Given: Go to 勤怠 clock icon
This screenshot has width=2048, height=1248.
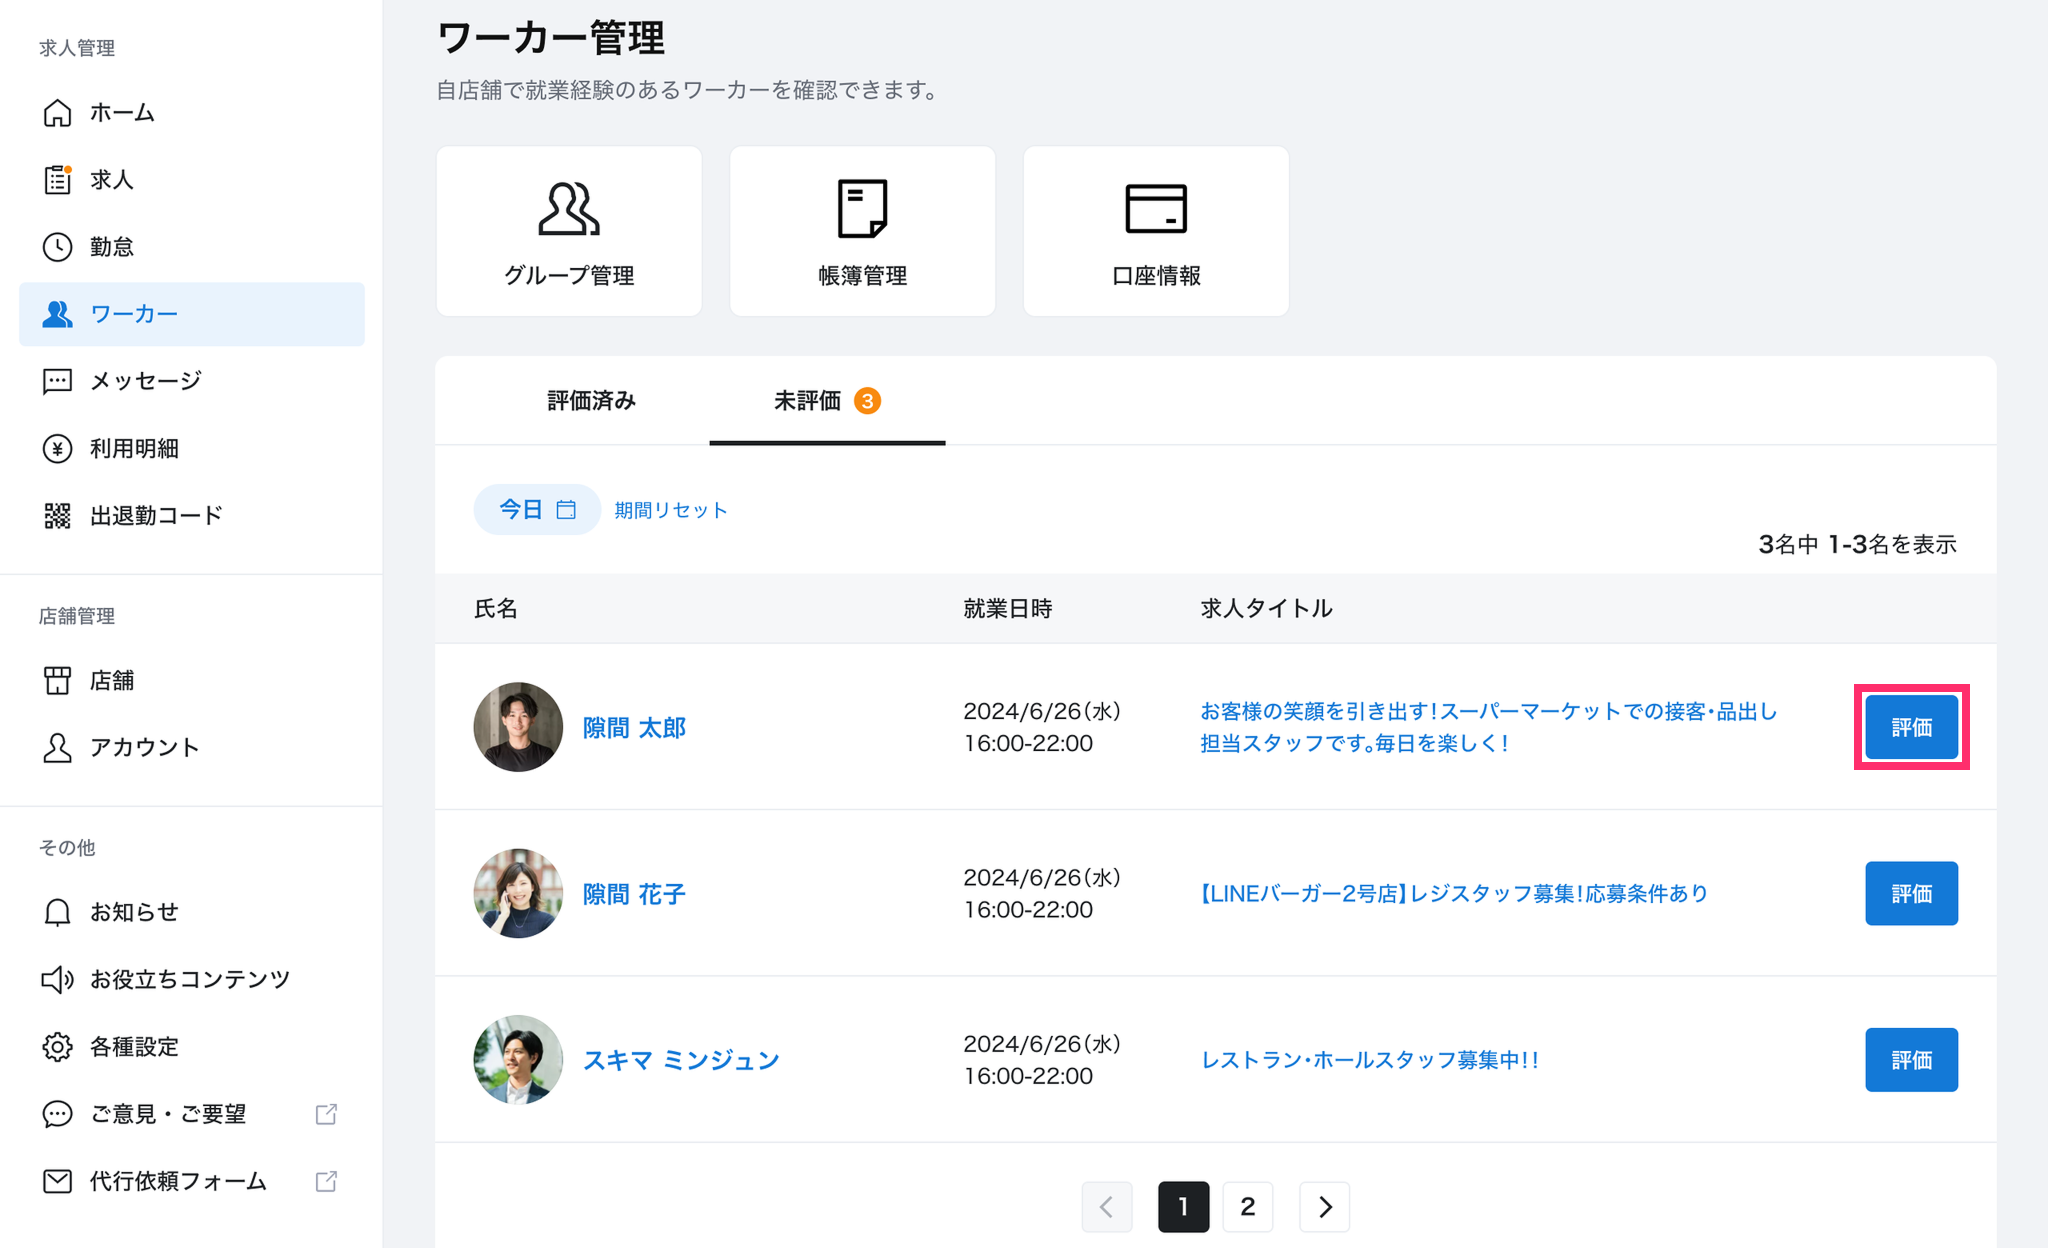Looking at the screenshot, I should (x=58, y=247).
